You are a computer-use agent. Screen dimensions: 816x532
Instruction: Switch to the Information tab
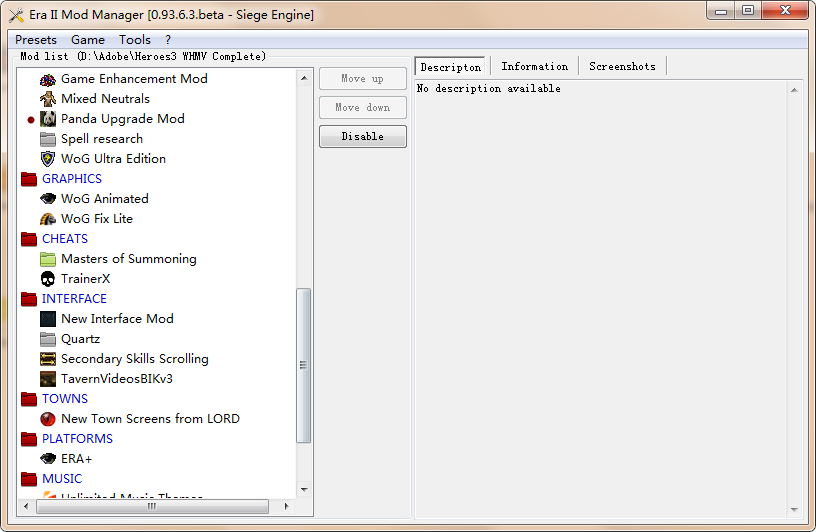(534, 66)
